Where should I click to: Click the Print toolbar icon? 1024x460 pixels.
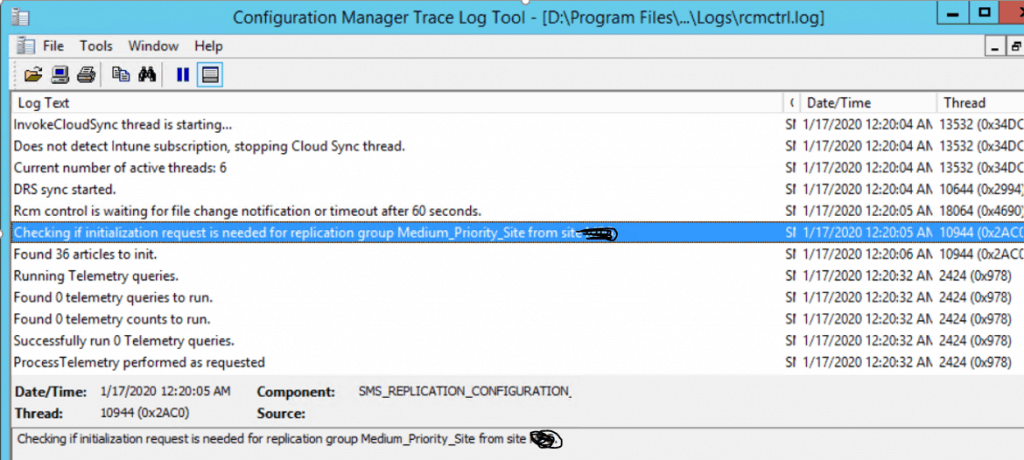point(86,74)
